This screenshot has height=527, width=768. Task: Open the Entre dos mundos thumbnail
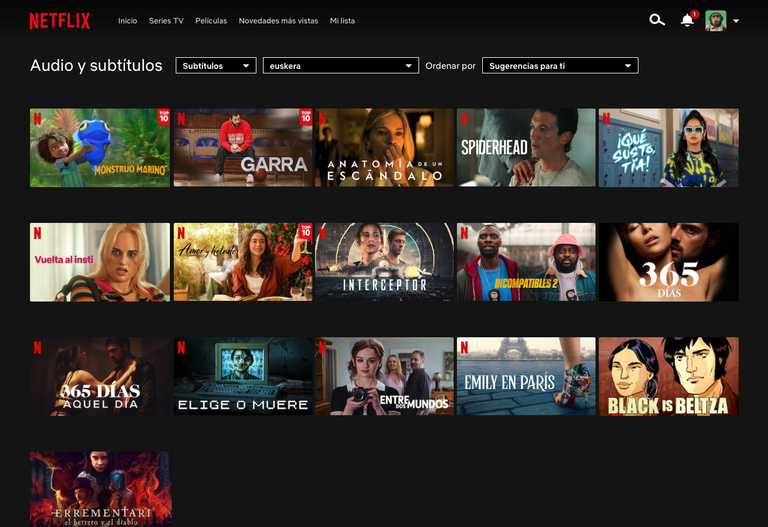pos(384,376)
